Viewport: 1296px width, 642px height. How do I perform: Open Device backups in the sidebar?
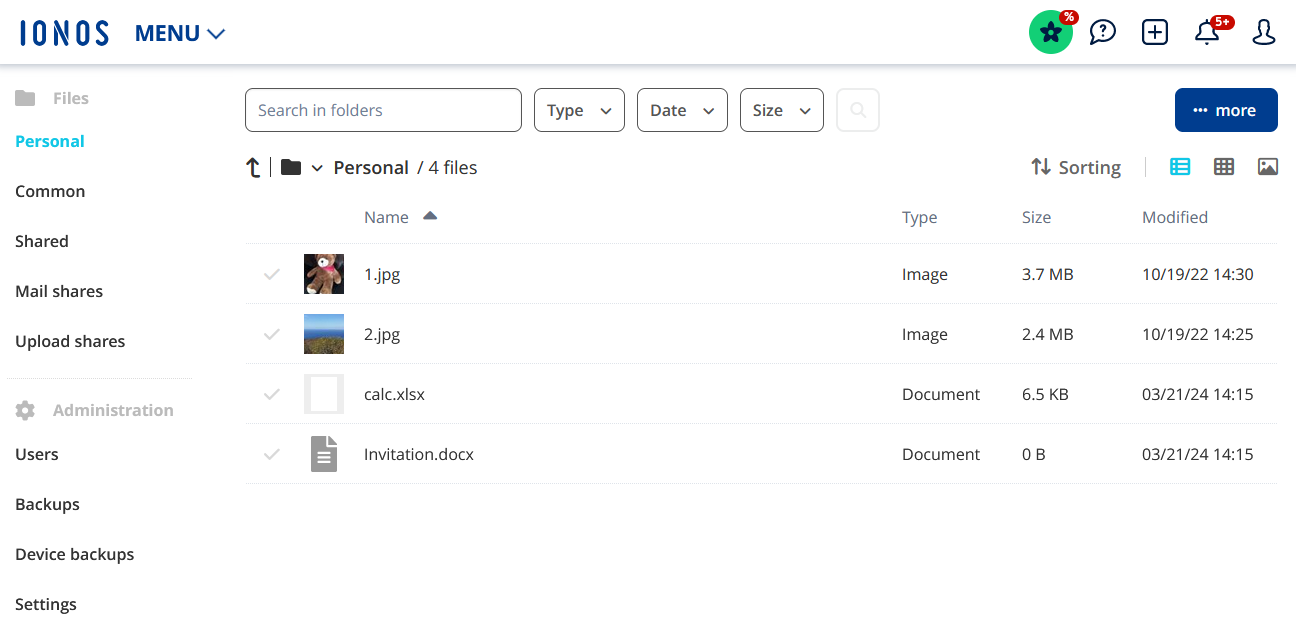(x=74, y=554)
